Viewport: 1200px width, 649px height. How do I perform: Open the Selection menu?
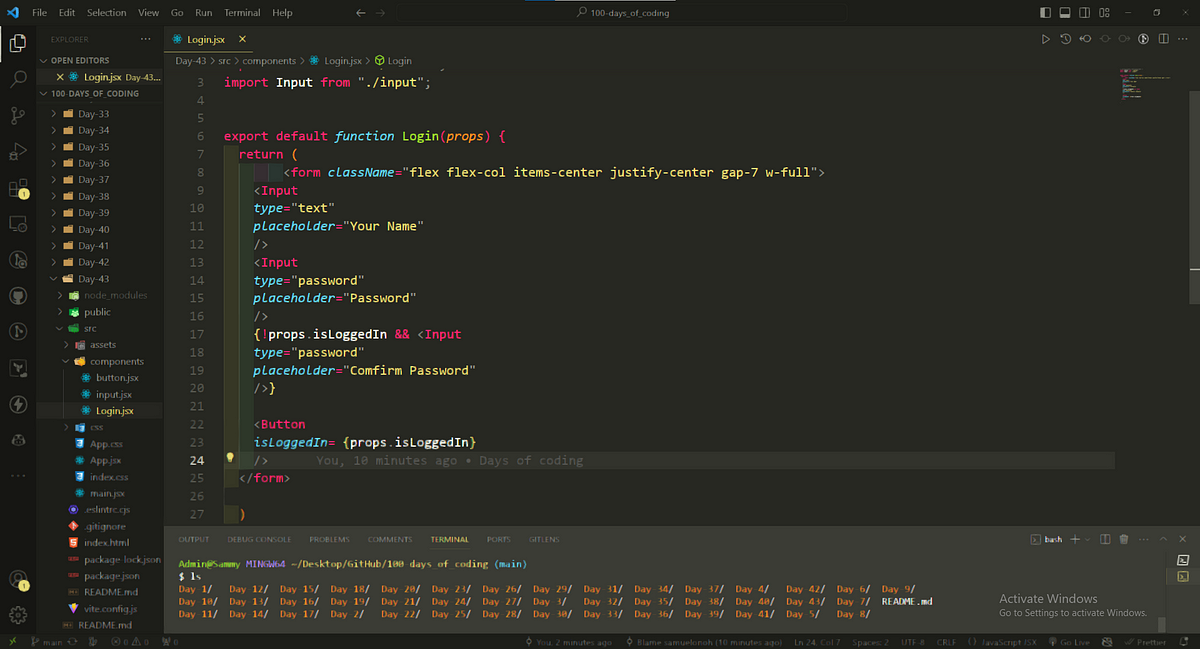(x=106, y=13)
